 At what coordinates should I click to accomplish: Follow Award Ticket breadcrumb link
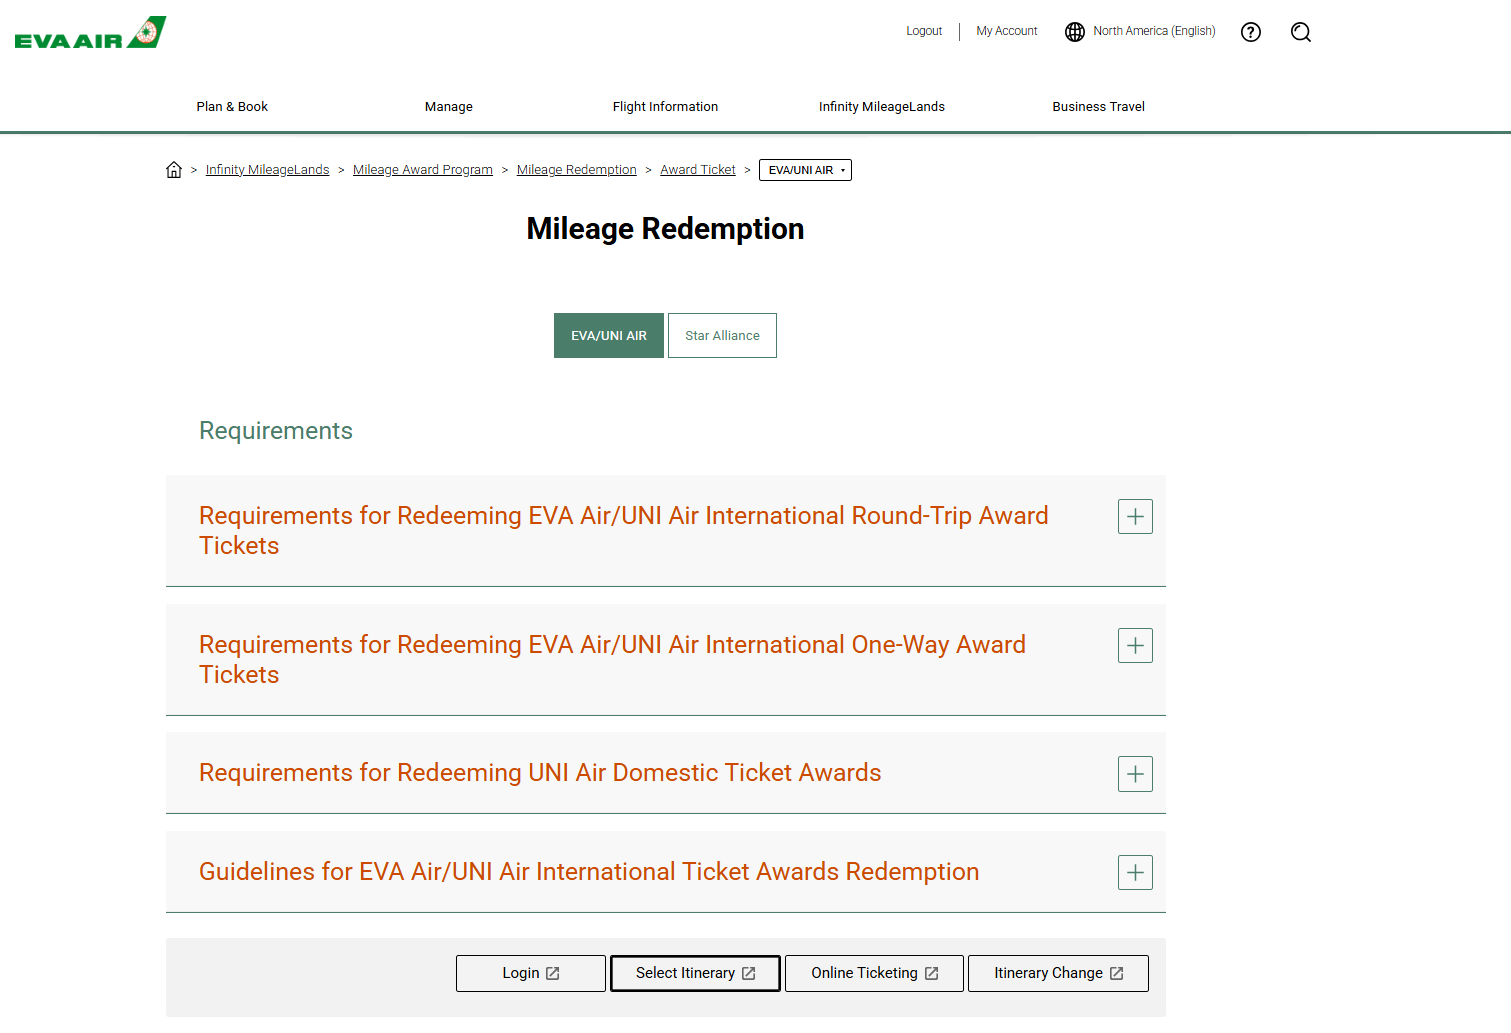(698, 170)
